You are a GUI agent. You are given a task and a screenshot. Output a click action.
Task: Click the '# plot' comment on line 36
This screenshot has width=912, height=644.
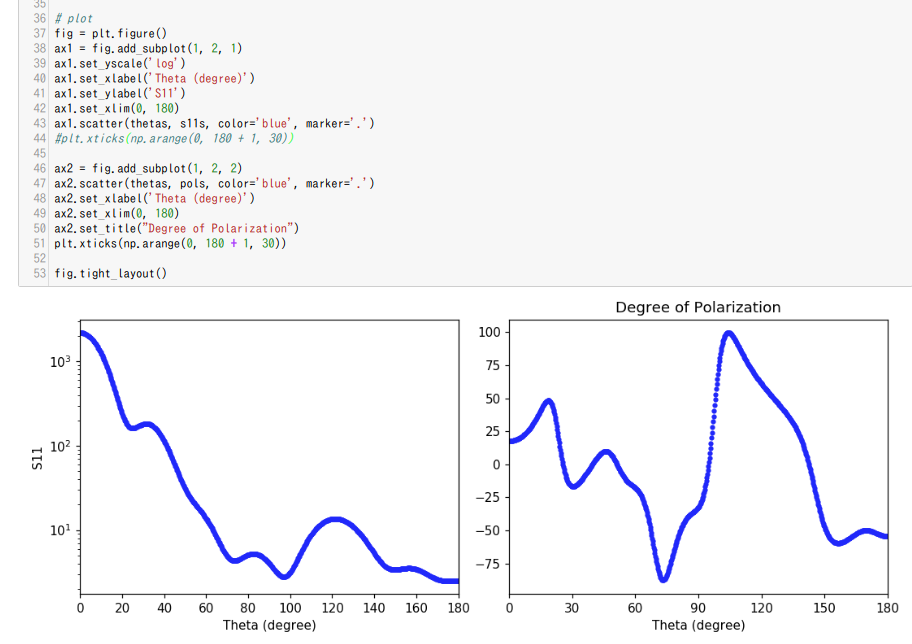click(76, 18)
